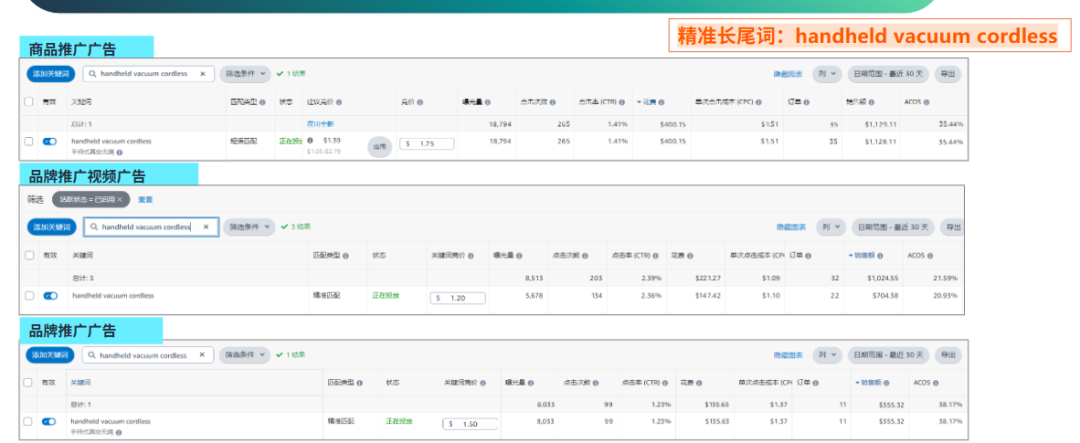The width and height of the screenshot is (1080, 443).
Task: Open 日期范围 - 最近 30 天 picker in 品牌推广广告
Action: (888, 355)
